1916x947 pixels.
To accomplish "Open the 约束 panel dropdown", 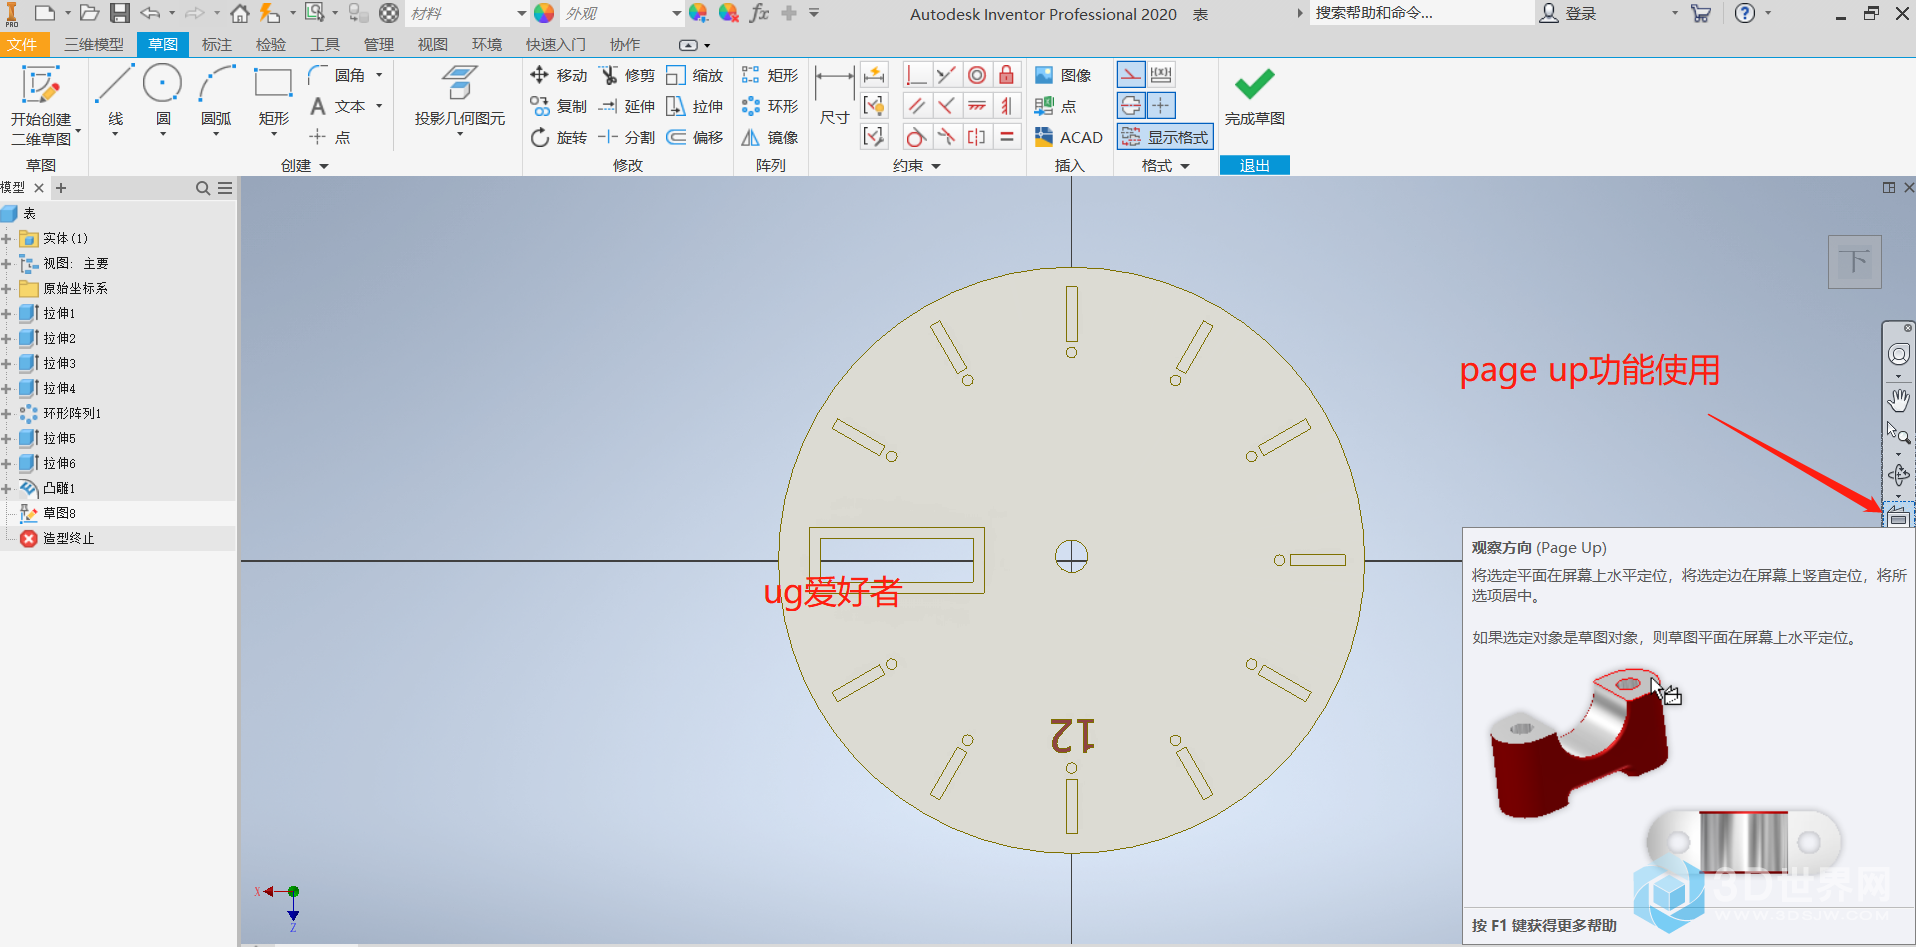I will point(917,166).
